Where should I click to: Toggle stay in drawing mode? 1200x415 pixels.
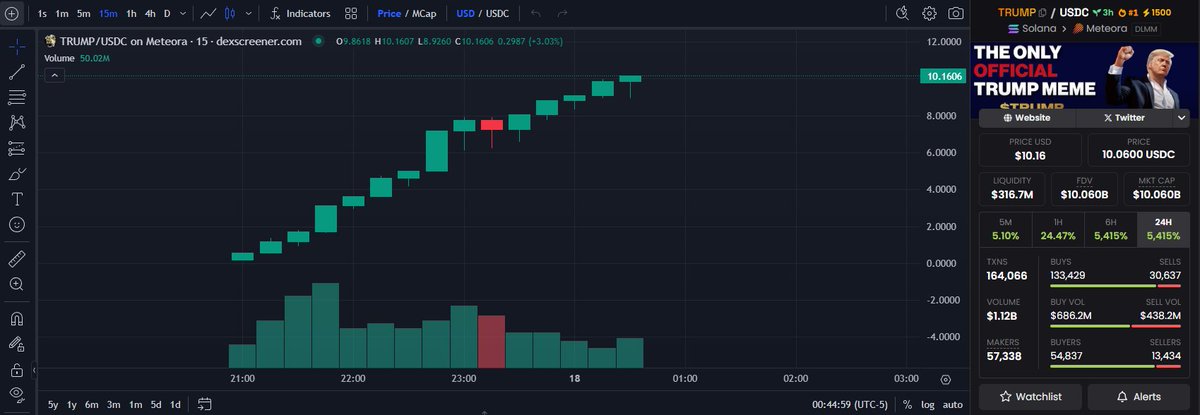click(x=16, y=344)
